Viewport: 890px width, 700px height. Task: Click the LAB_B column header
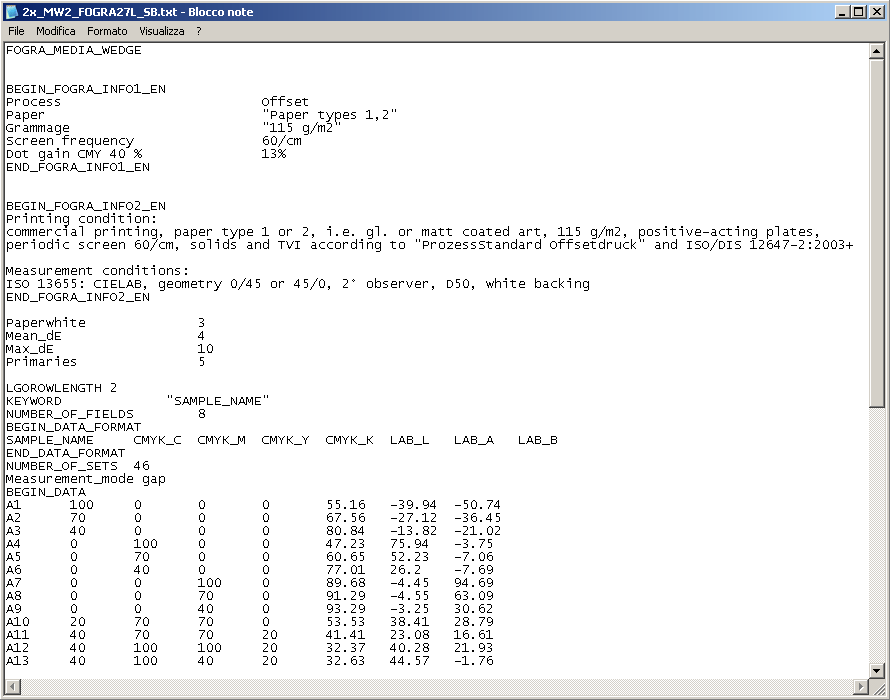(x=538, y=440)
